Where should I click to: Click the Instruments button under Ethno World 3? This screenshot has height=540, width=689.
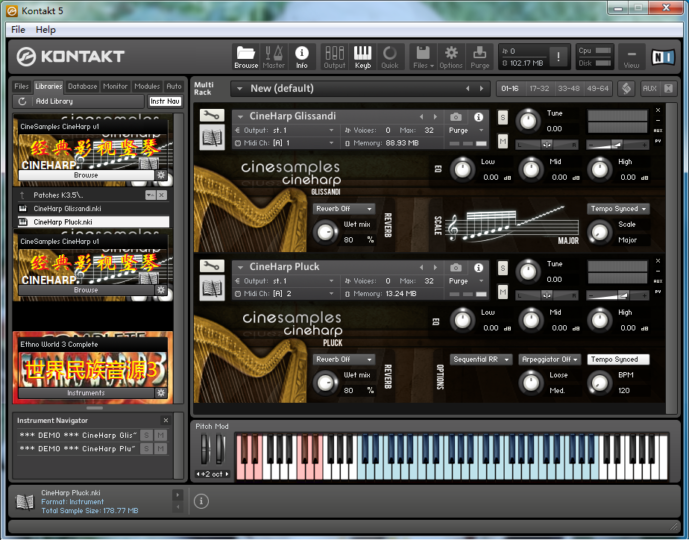pyautogui.click(x=85, y=393)
